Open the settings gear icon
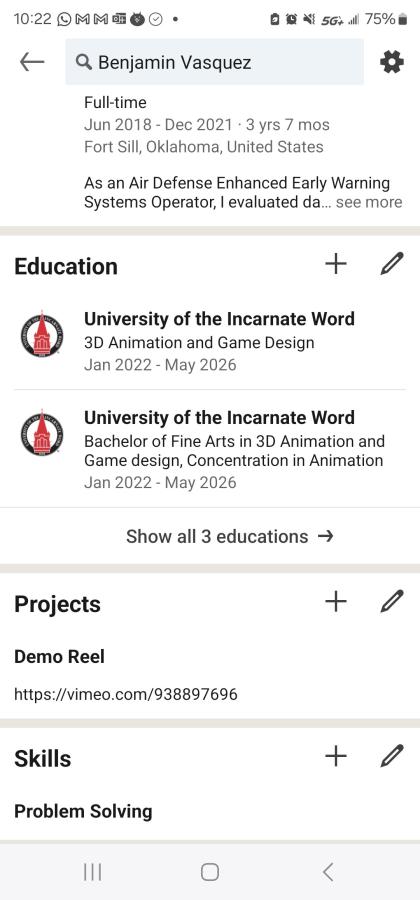The height and width of the screenshot is (900, 420). pyautogui.click(x=392, y=62)
